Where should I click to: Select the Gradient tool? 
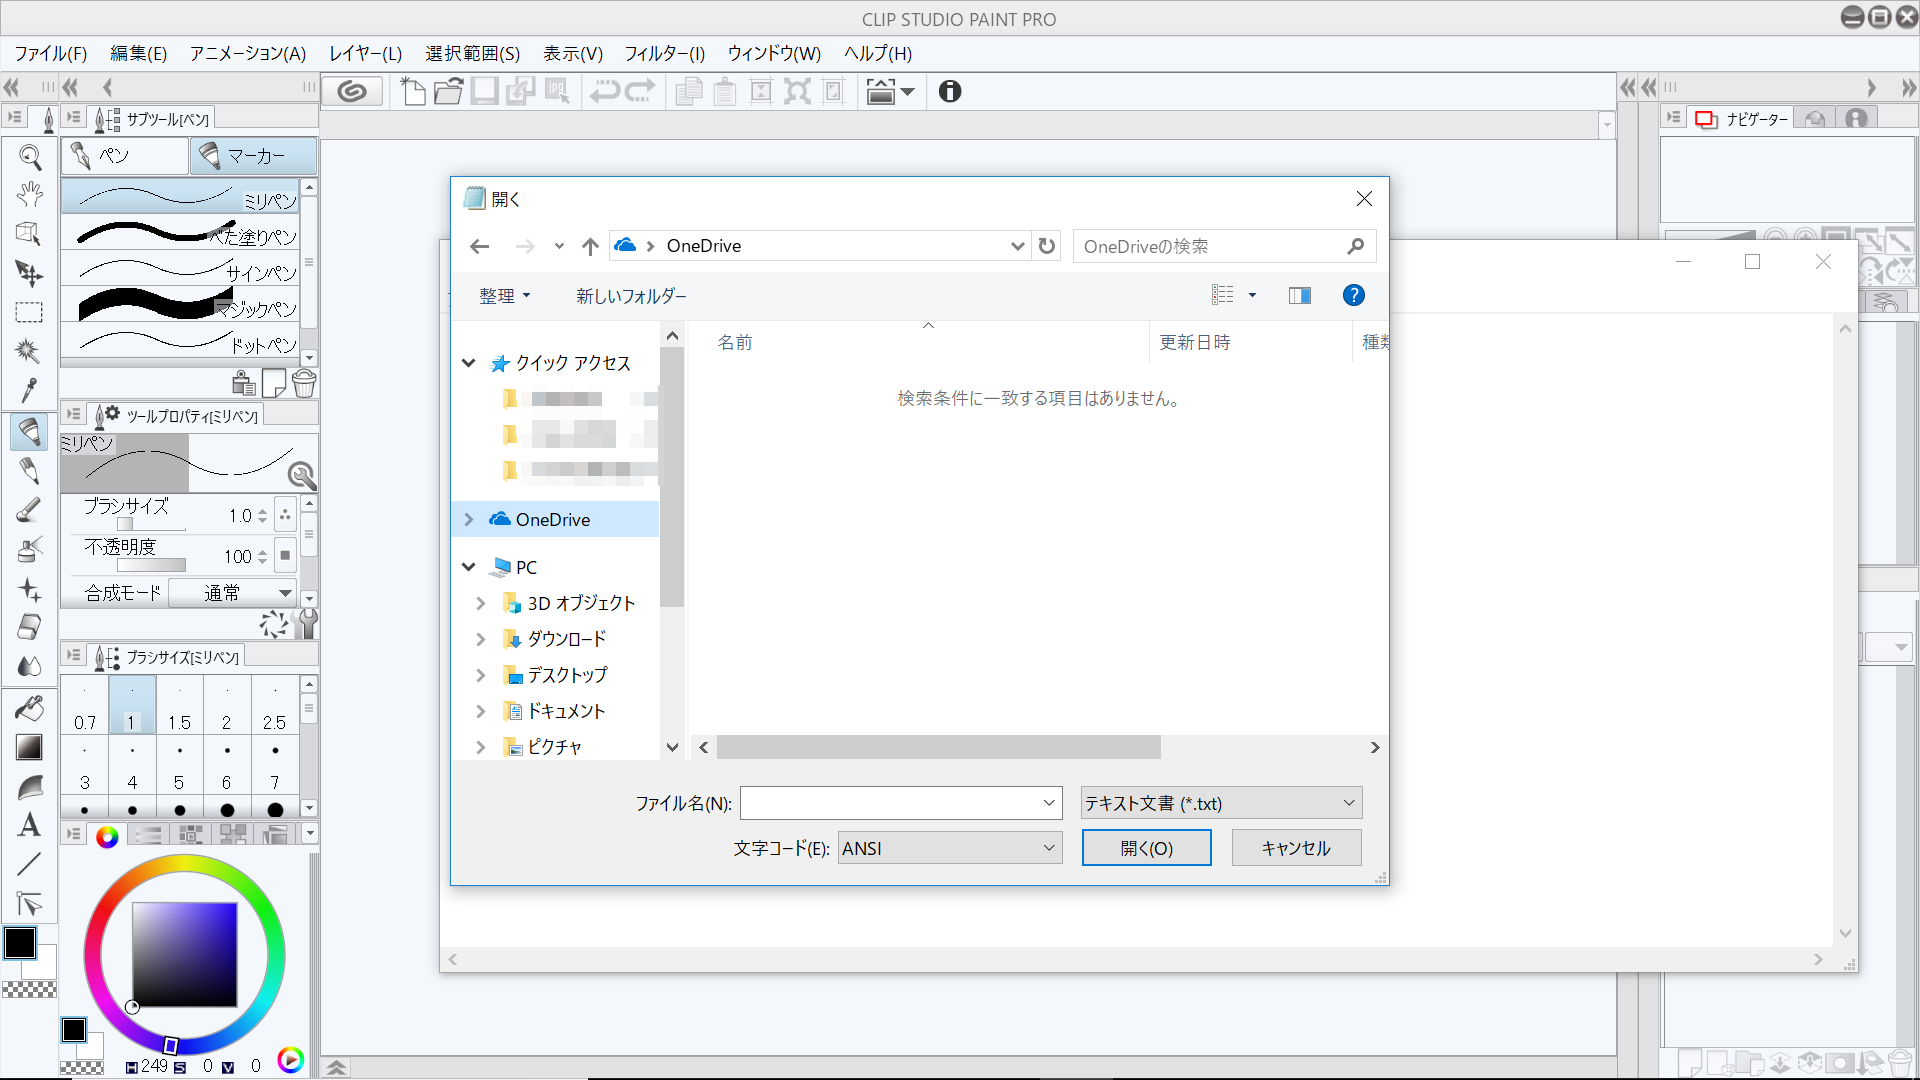pyautogui.click(x=30, y=747)
